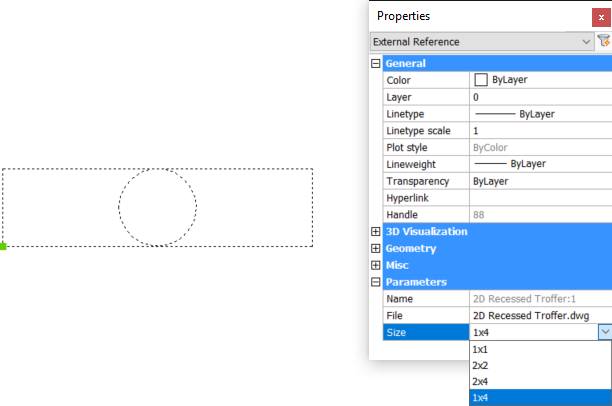The image size is (612, 406).
Task: Select the 1x1 size option
Action: (480, 349)
